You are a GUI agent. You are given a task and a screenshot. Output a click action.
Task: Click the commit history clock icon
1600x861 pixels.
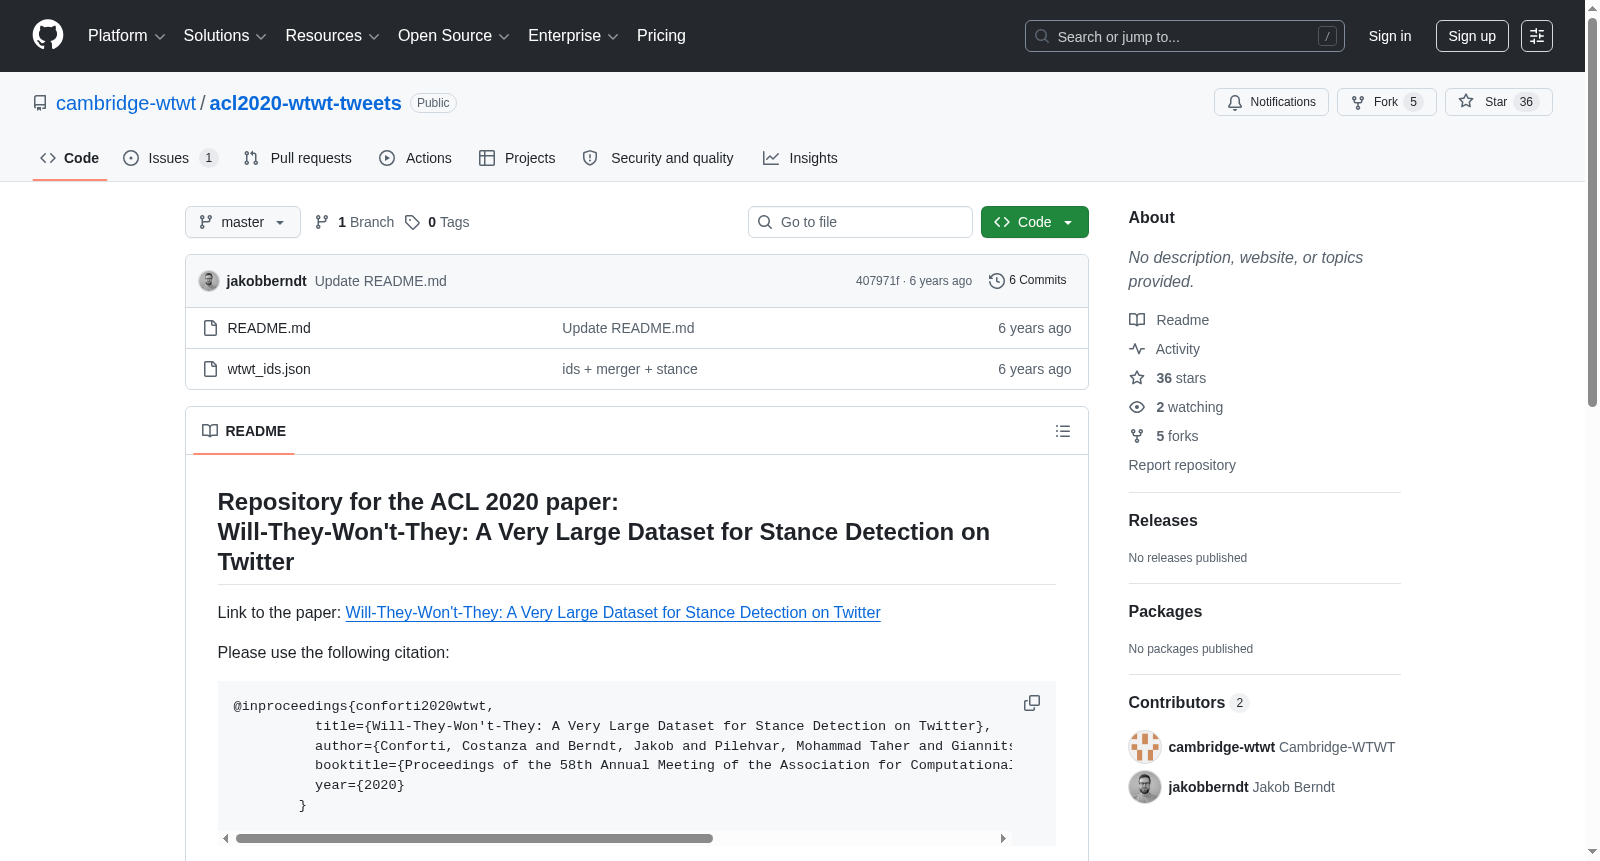click(996, 281)
